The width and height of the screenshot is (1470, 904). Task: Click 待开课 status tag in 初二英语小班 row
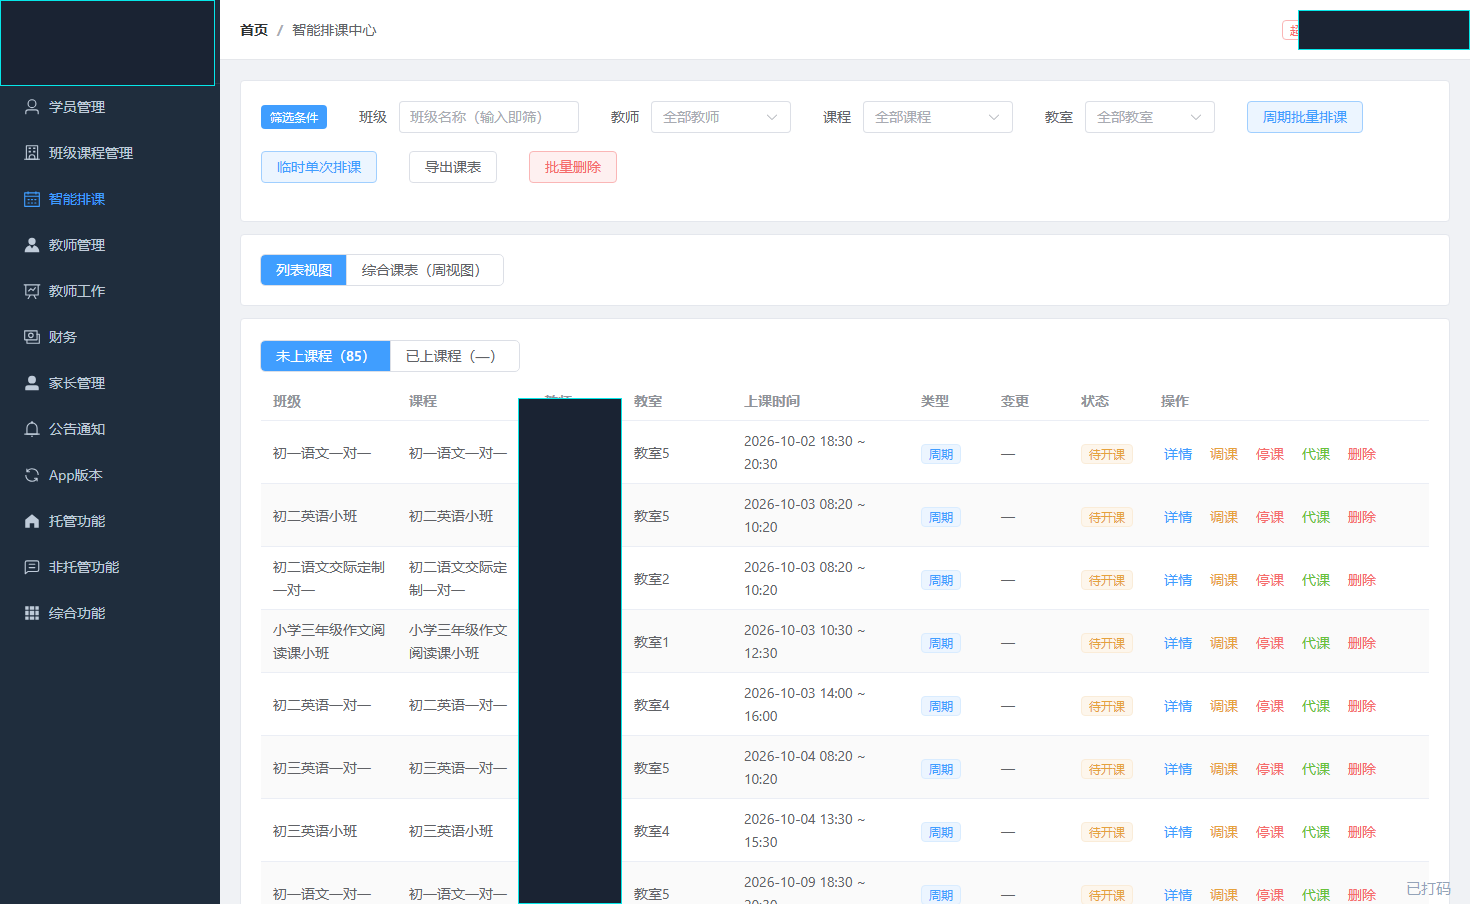pos(1107,517)
